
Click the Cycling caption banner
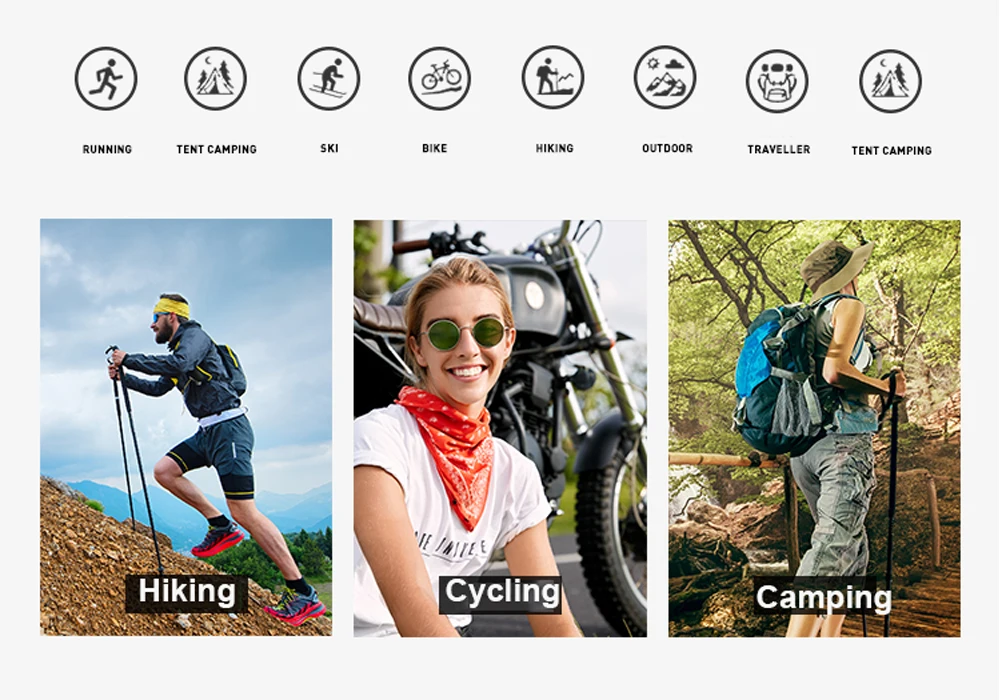[501, 594]
